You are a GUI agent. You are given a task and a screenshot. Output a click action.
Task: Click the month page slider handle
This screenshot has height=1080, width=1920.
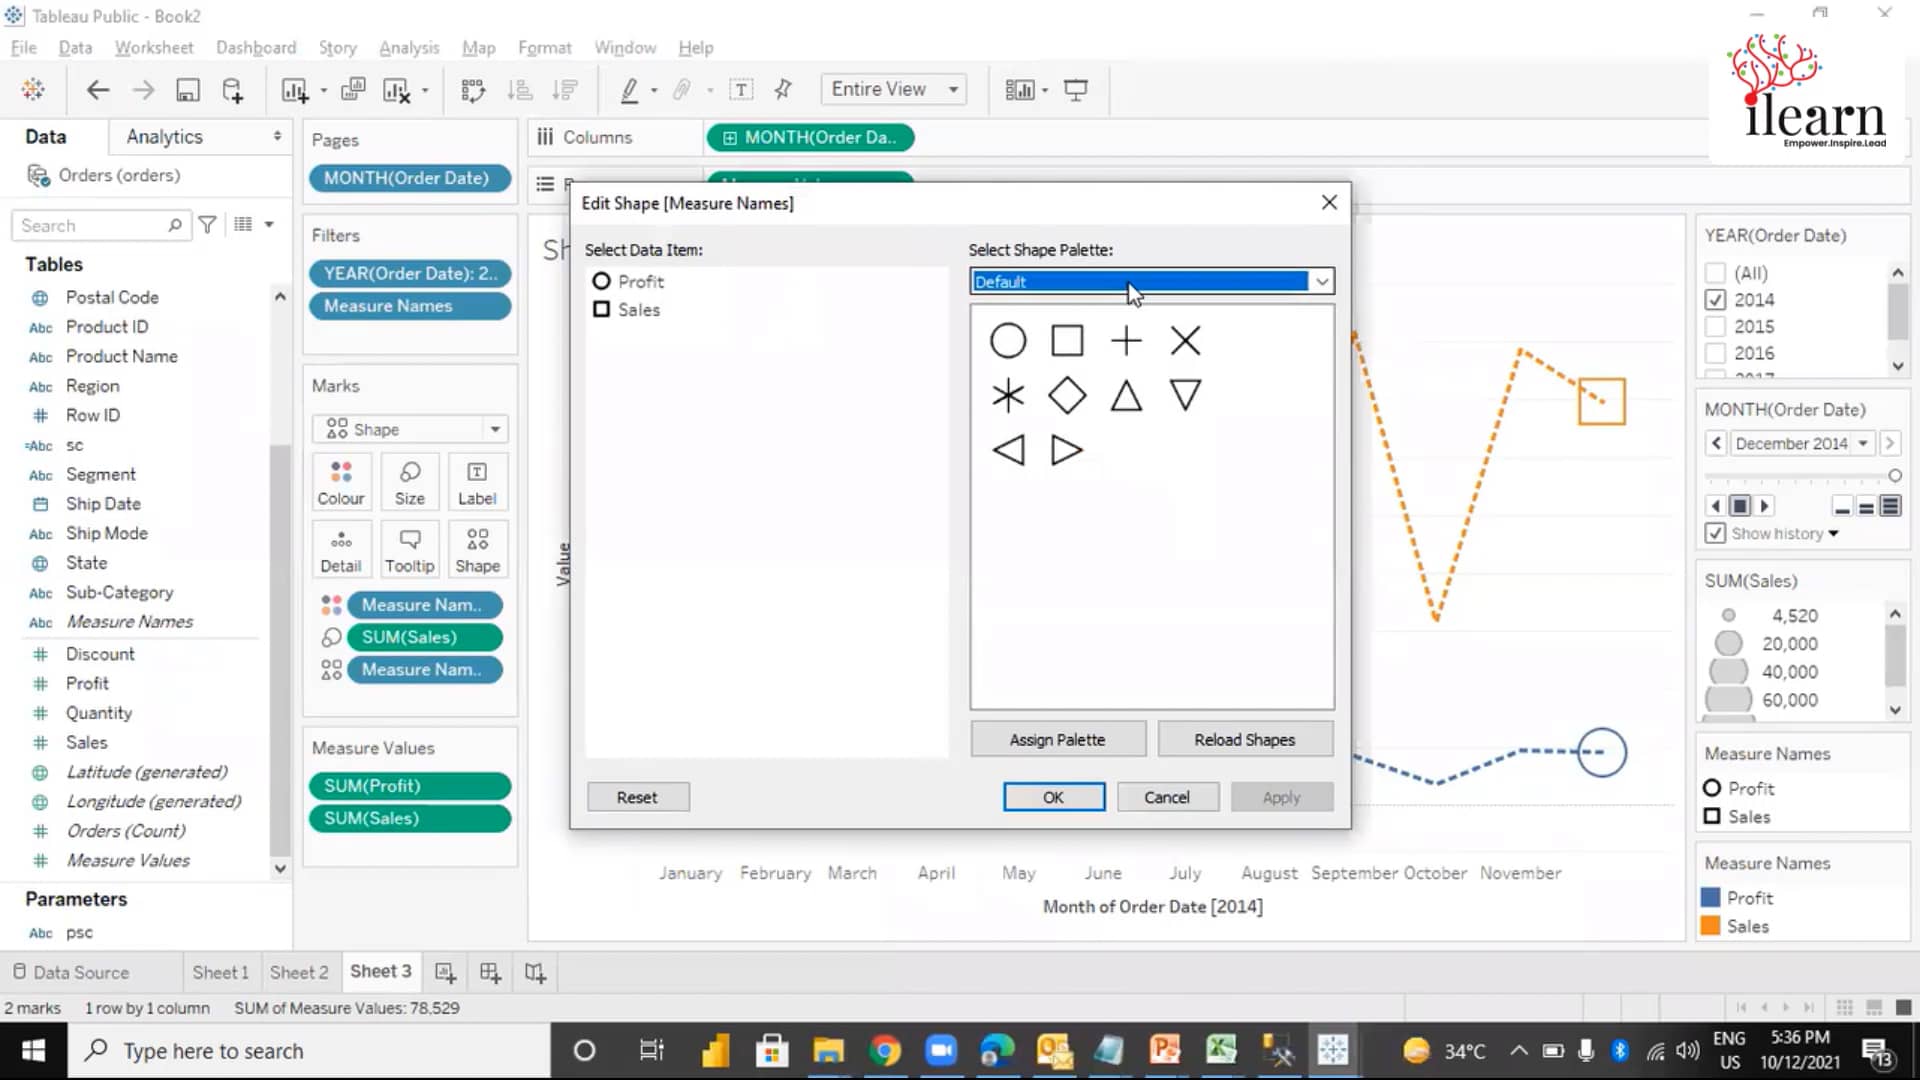pyautogui.click(x=1894, y=476)
